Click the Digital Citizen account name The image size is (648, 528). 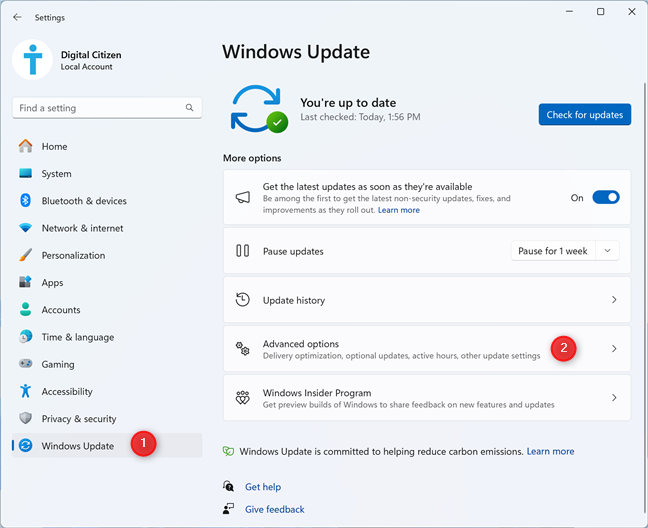click(x=91, y=55)
